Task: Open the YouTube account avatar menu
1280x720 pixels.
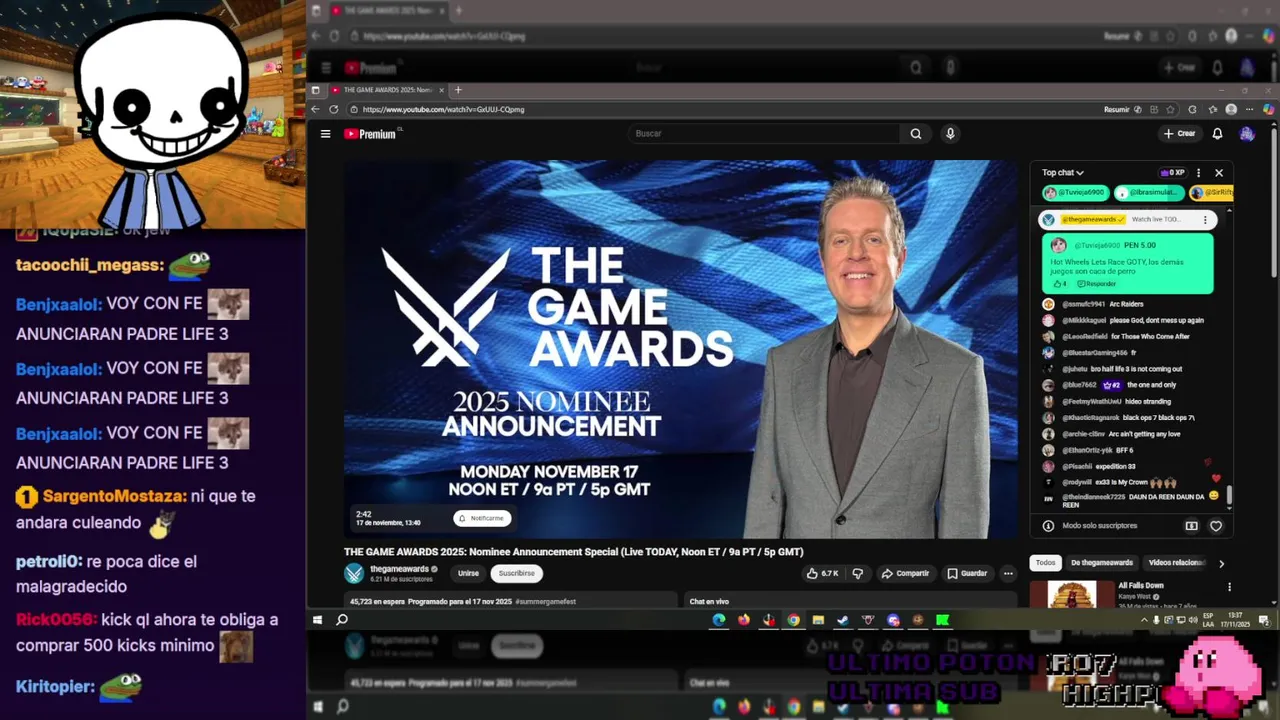Action: coord(1247,133)
